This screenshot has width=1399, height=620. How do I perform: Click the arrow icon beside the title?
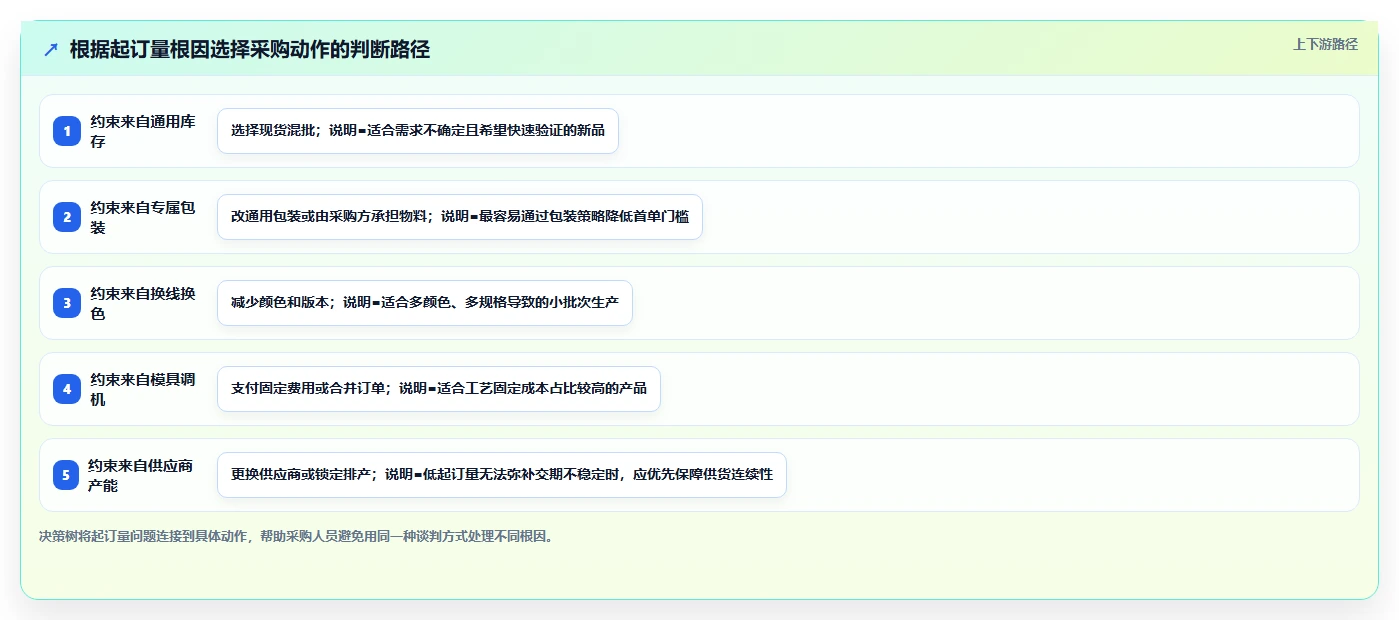point(51,50)
